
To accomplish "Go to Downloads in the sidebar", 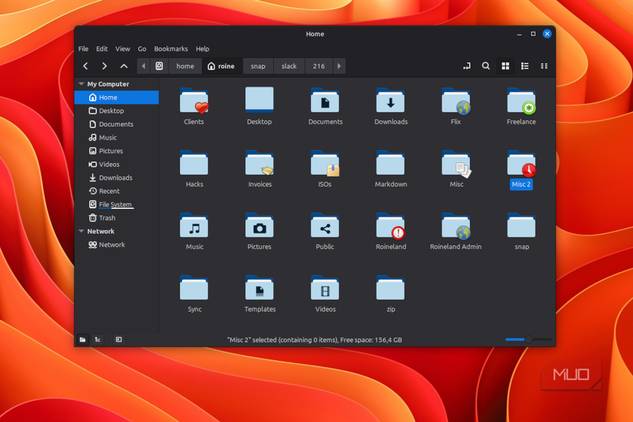I will pos(117,178).
